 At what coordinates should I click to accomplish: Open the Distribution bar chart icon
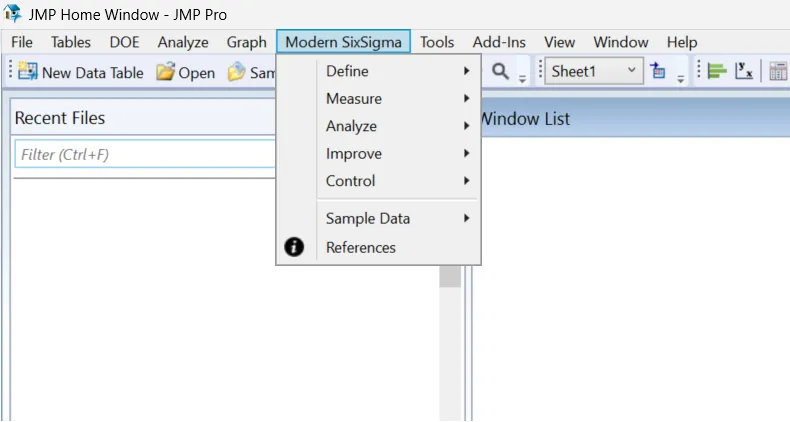pos(716,71)
